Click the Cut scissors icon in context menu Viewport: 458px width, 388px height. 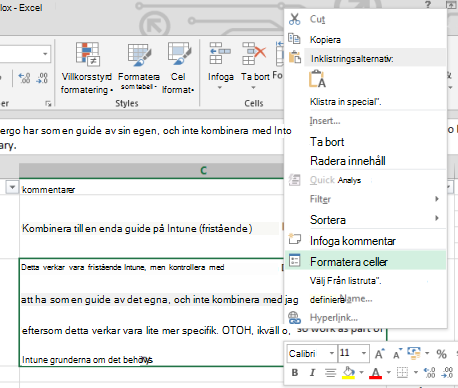coord(295,19)
